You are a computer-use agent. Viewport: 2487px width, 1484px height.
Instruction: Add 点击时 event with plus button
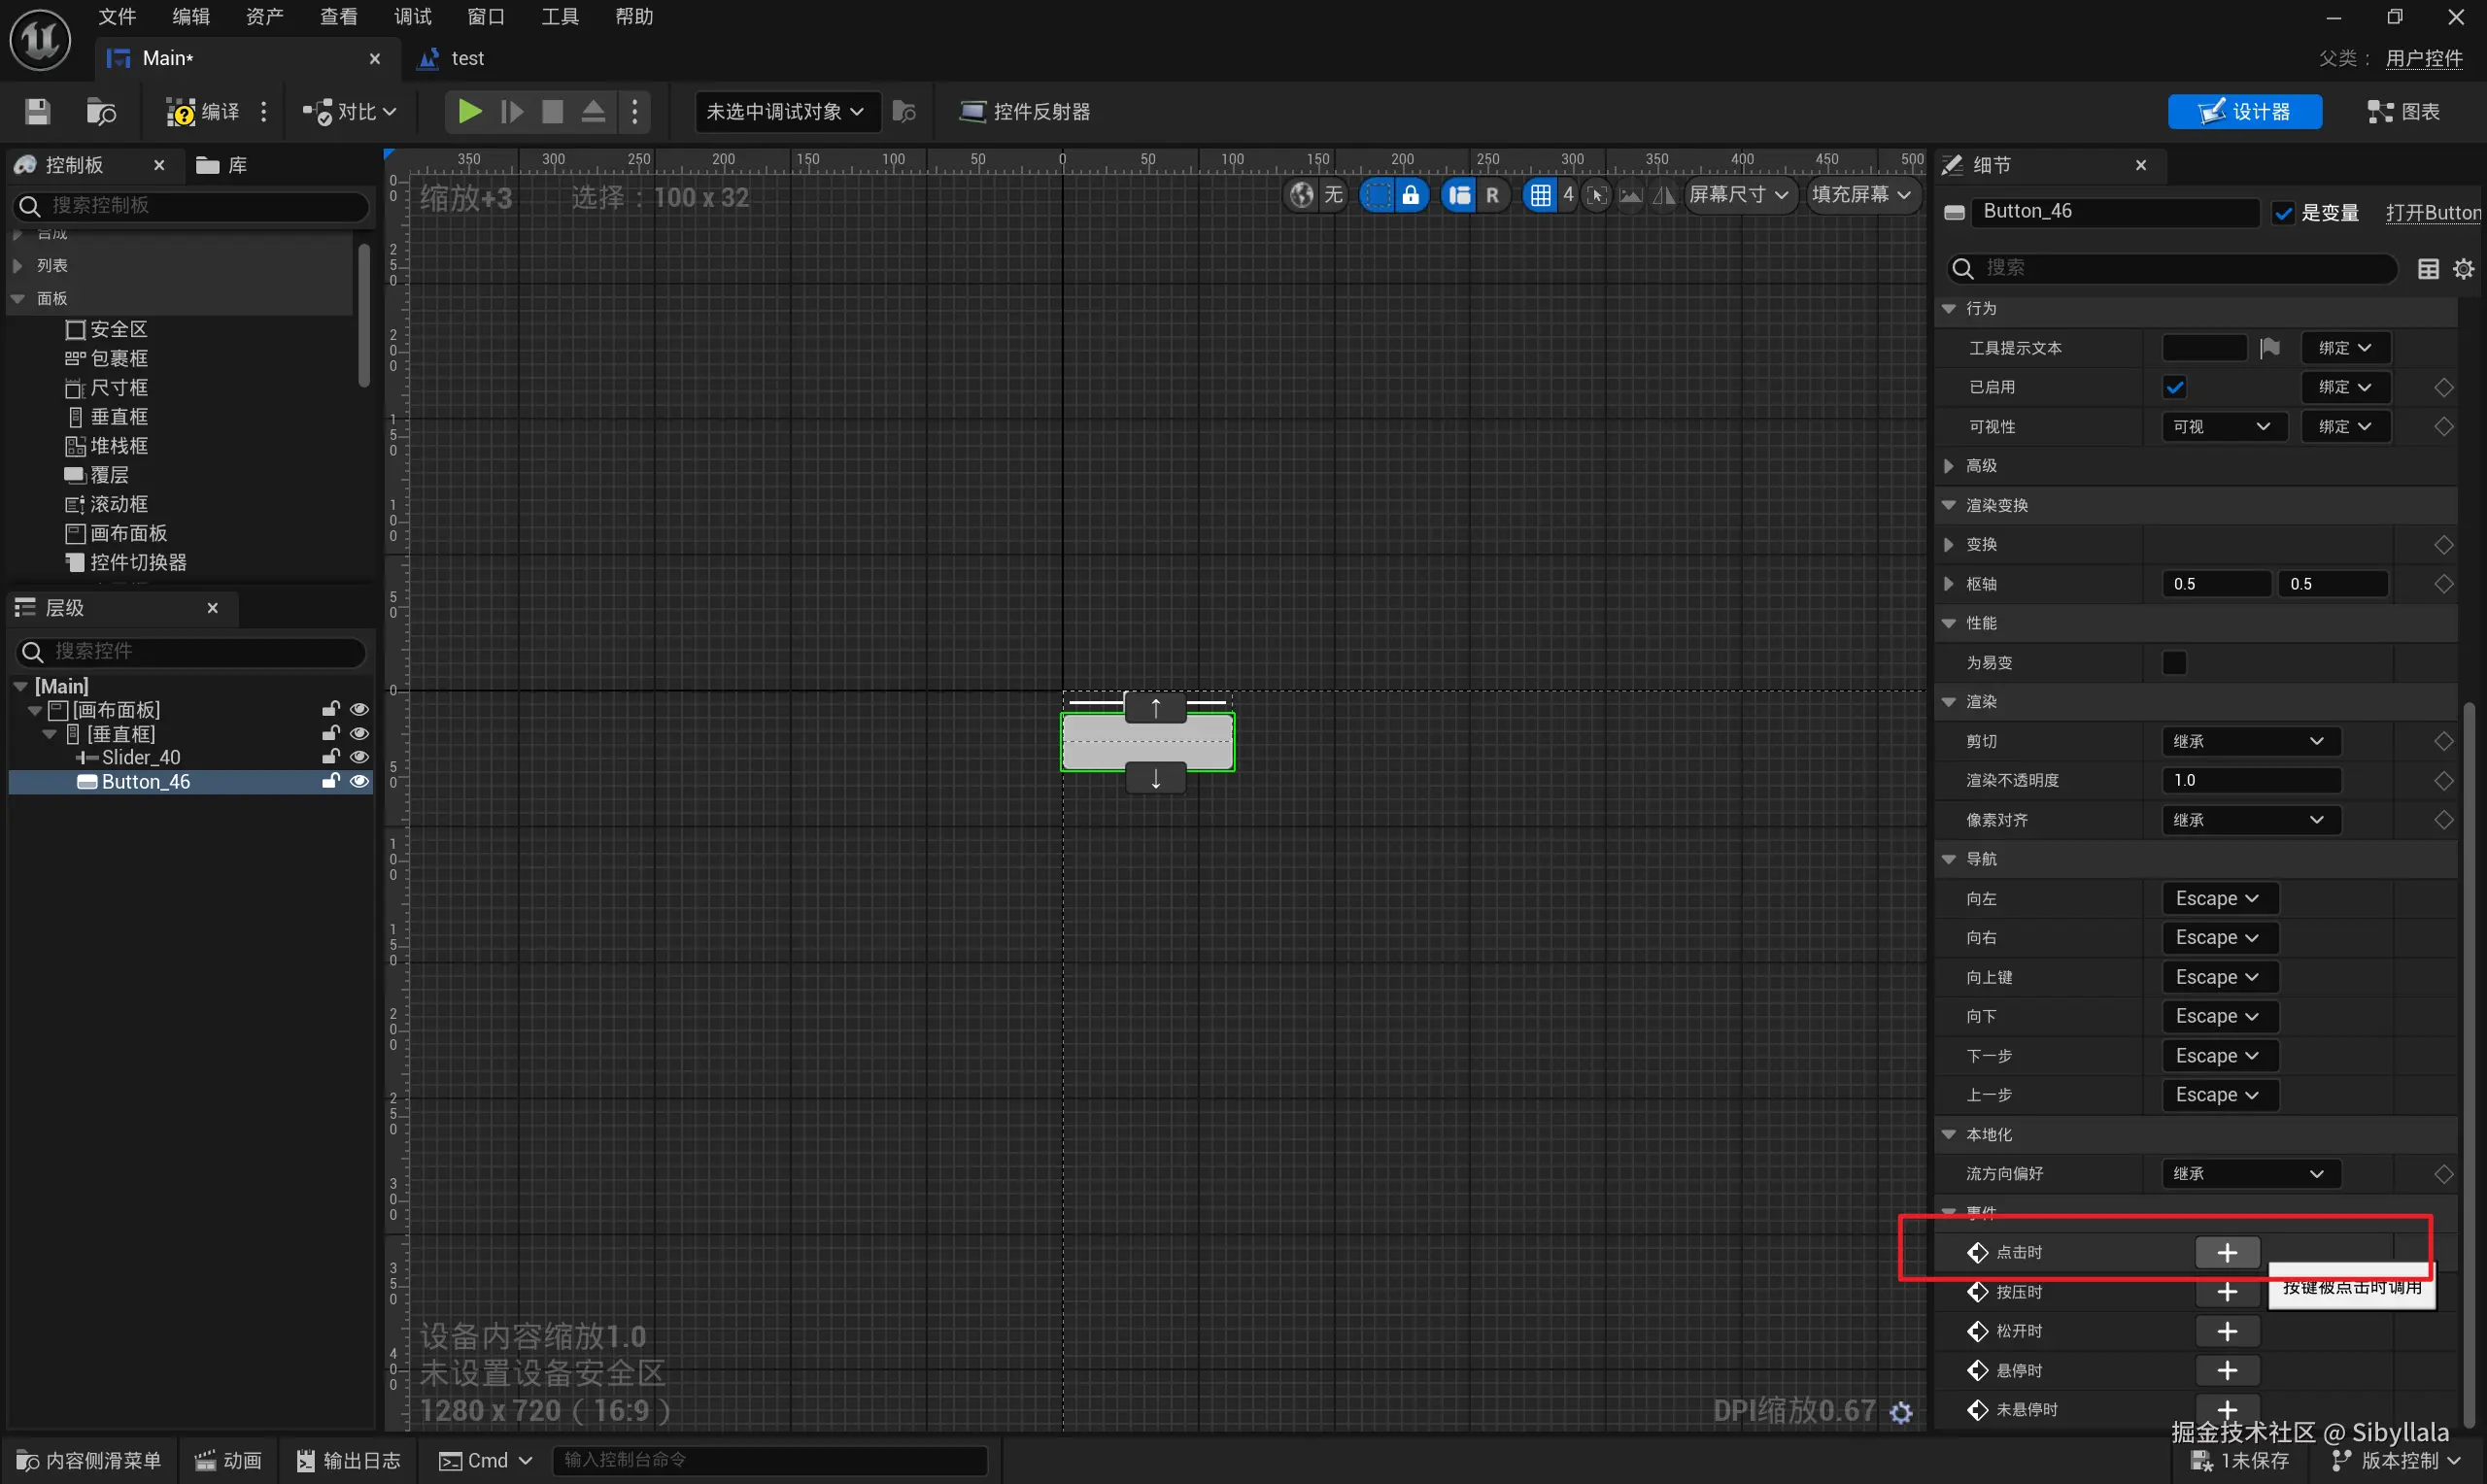pyautogui.click(x=2227, y=1253)
